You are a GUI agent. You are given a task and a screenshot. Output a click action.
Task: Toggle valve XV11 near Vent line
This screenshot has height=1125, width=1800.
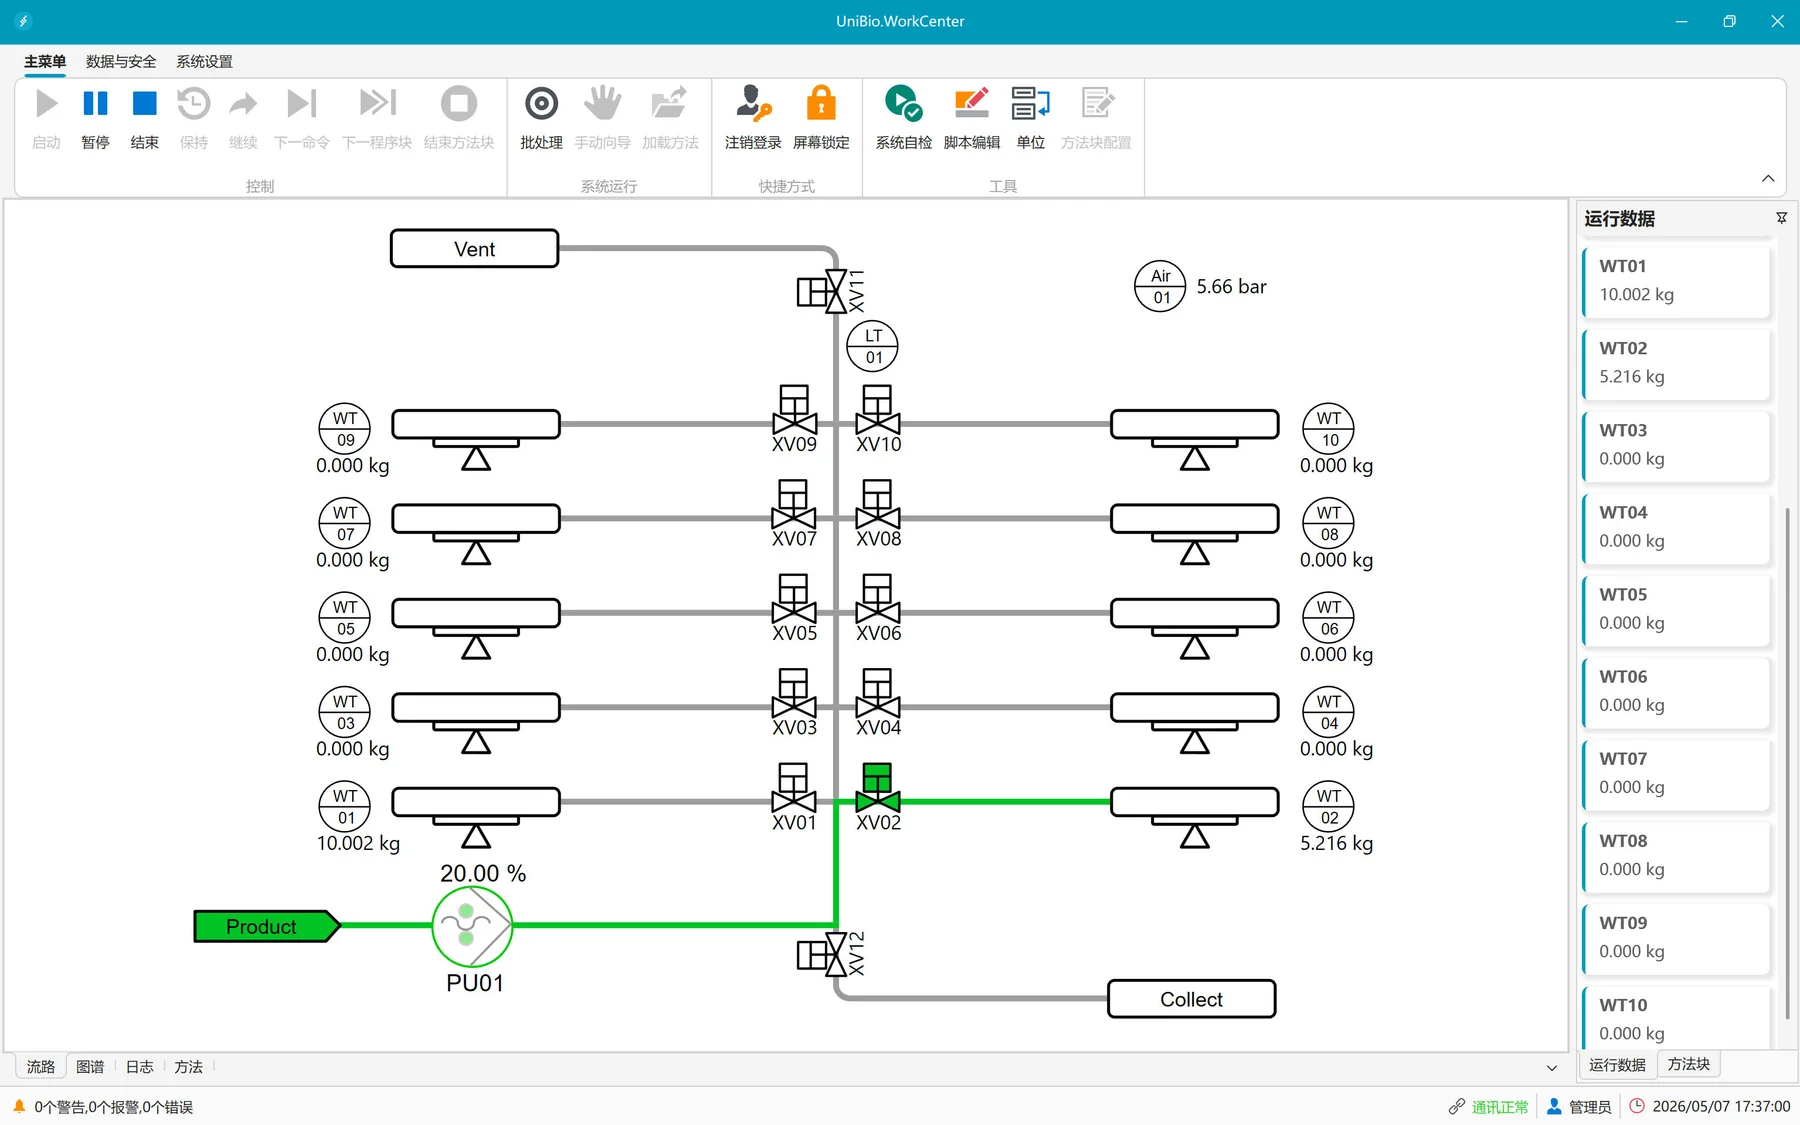(x=824, y=292)
